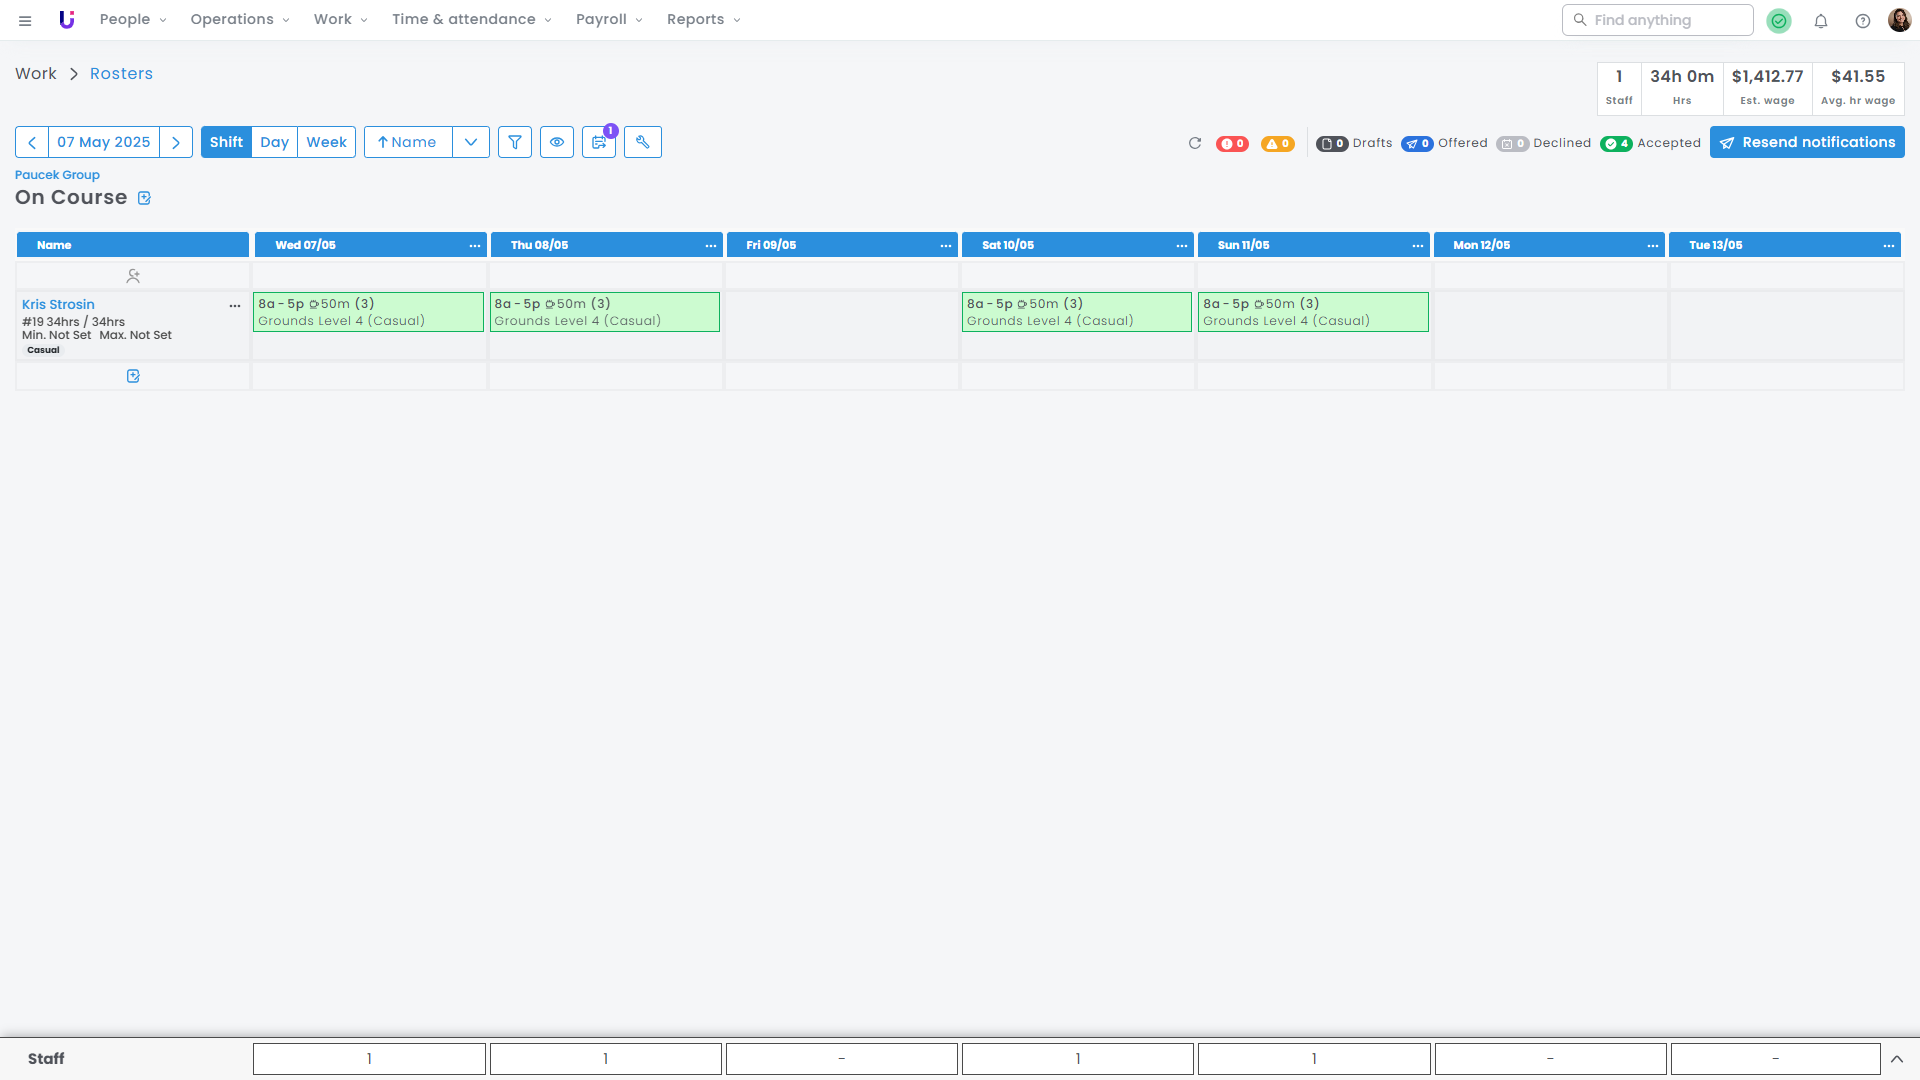Click the roster calendar icon with badge
Viewport: 1920px width, 1080px height.
[599, 142]
